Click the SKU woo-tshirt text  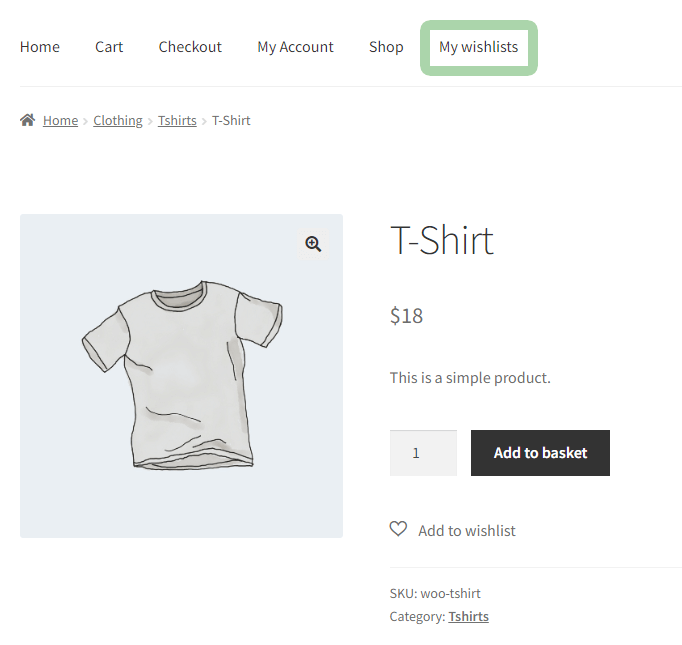point(435,593)
